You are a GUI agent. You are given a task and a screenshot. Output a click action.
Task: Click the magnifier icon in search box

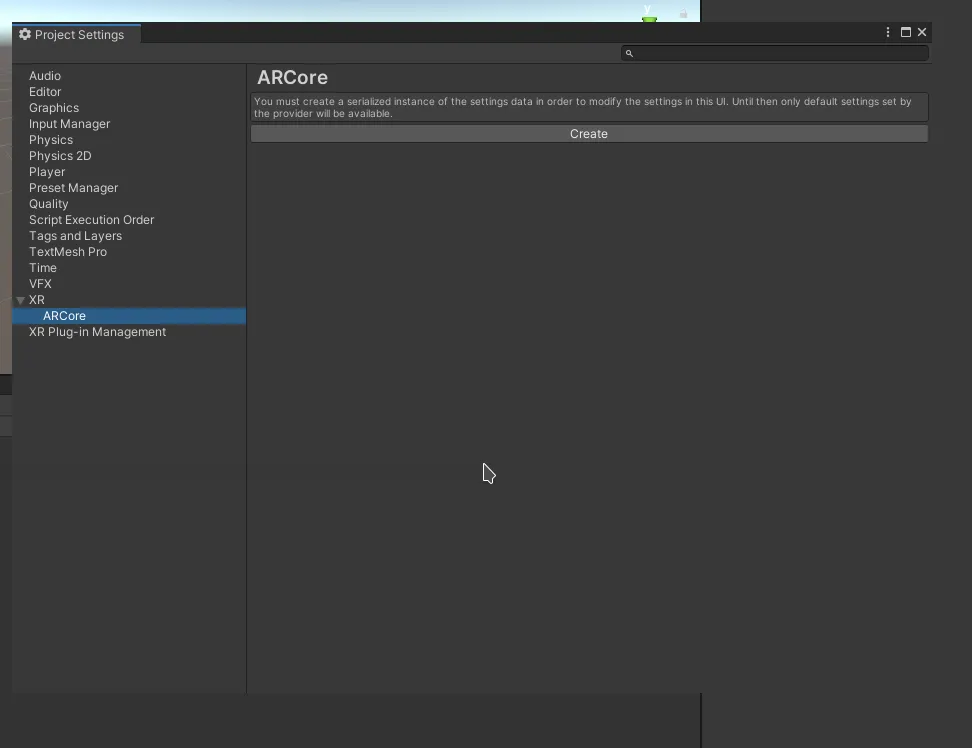point(629,53)
